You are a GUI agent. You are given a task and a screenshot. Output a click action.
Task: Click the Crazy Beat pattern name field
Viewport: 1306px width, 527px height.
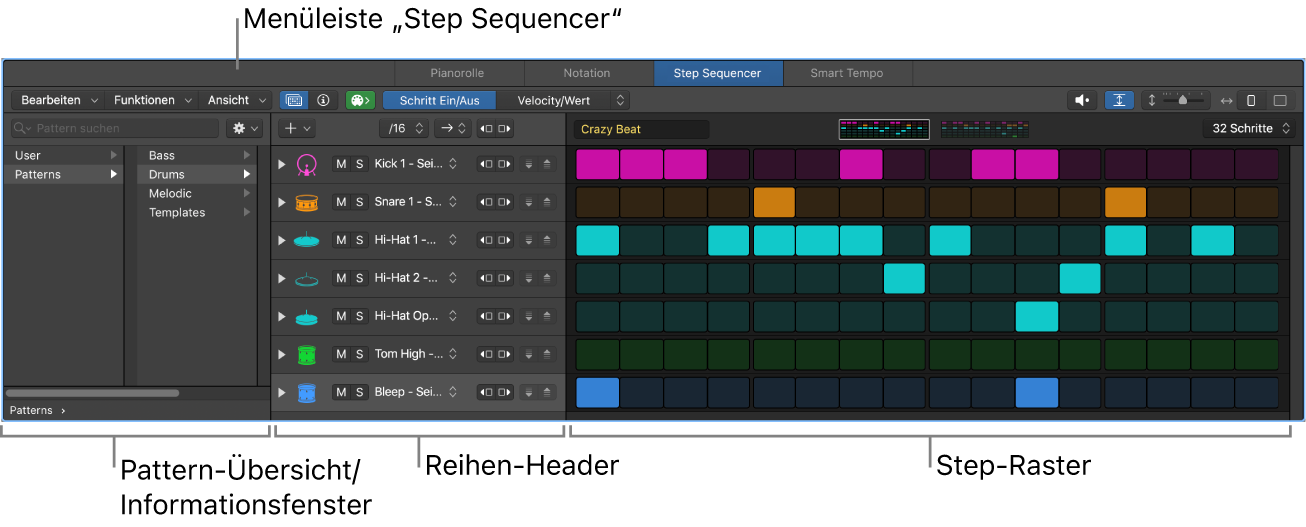(x=641, y=129)
